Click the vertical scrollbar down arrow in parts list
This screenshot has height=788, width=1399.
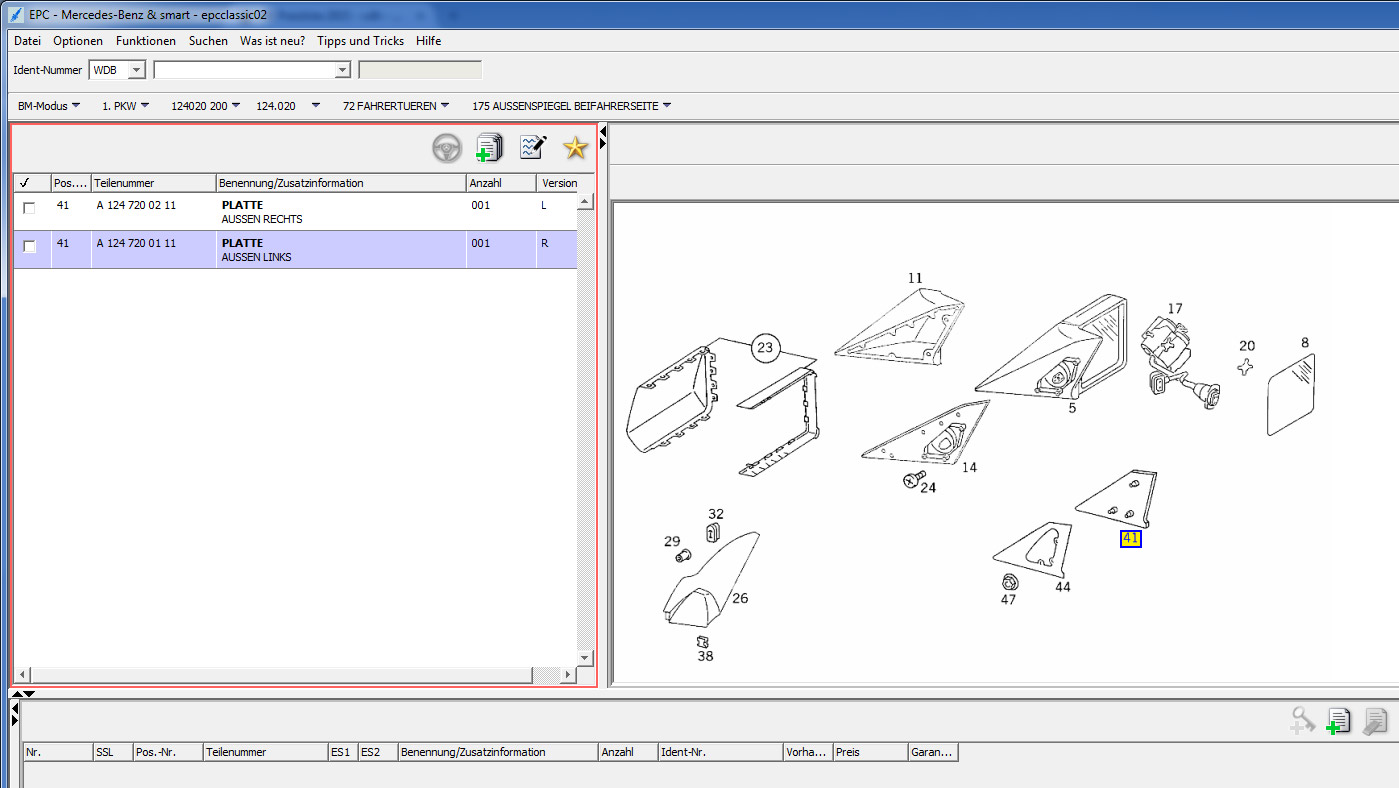point(586,658)
